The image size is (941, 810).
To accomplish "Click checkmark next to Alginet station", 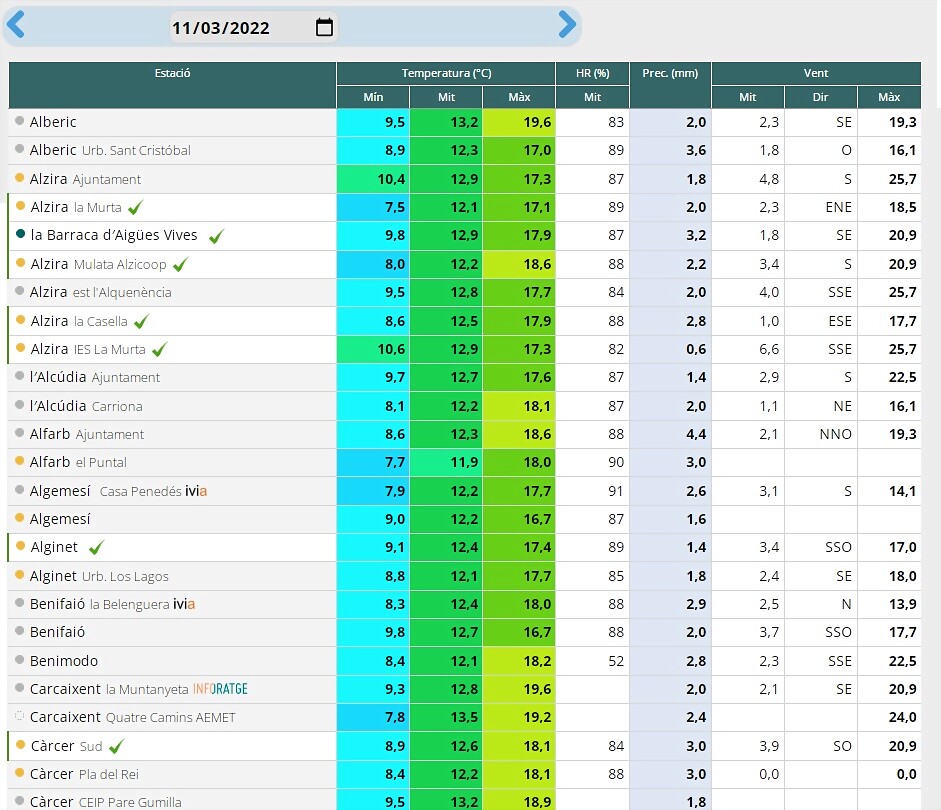I will 97,547.
